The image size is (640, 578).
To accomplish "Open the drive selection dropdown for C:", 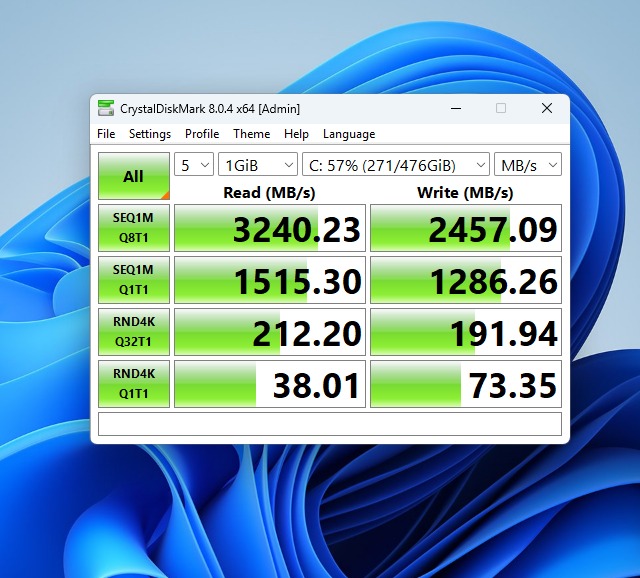I will [x=395, y=164].
